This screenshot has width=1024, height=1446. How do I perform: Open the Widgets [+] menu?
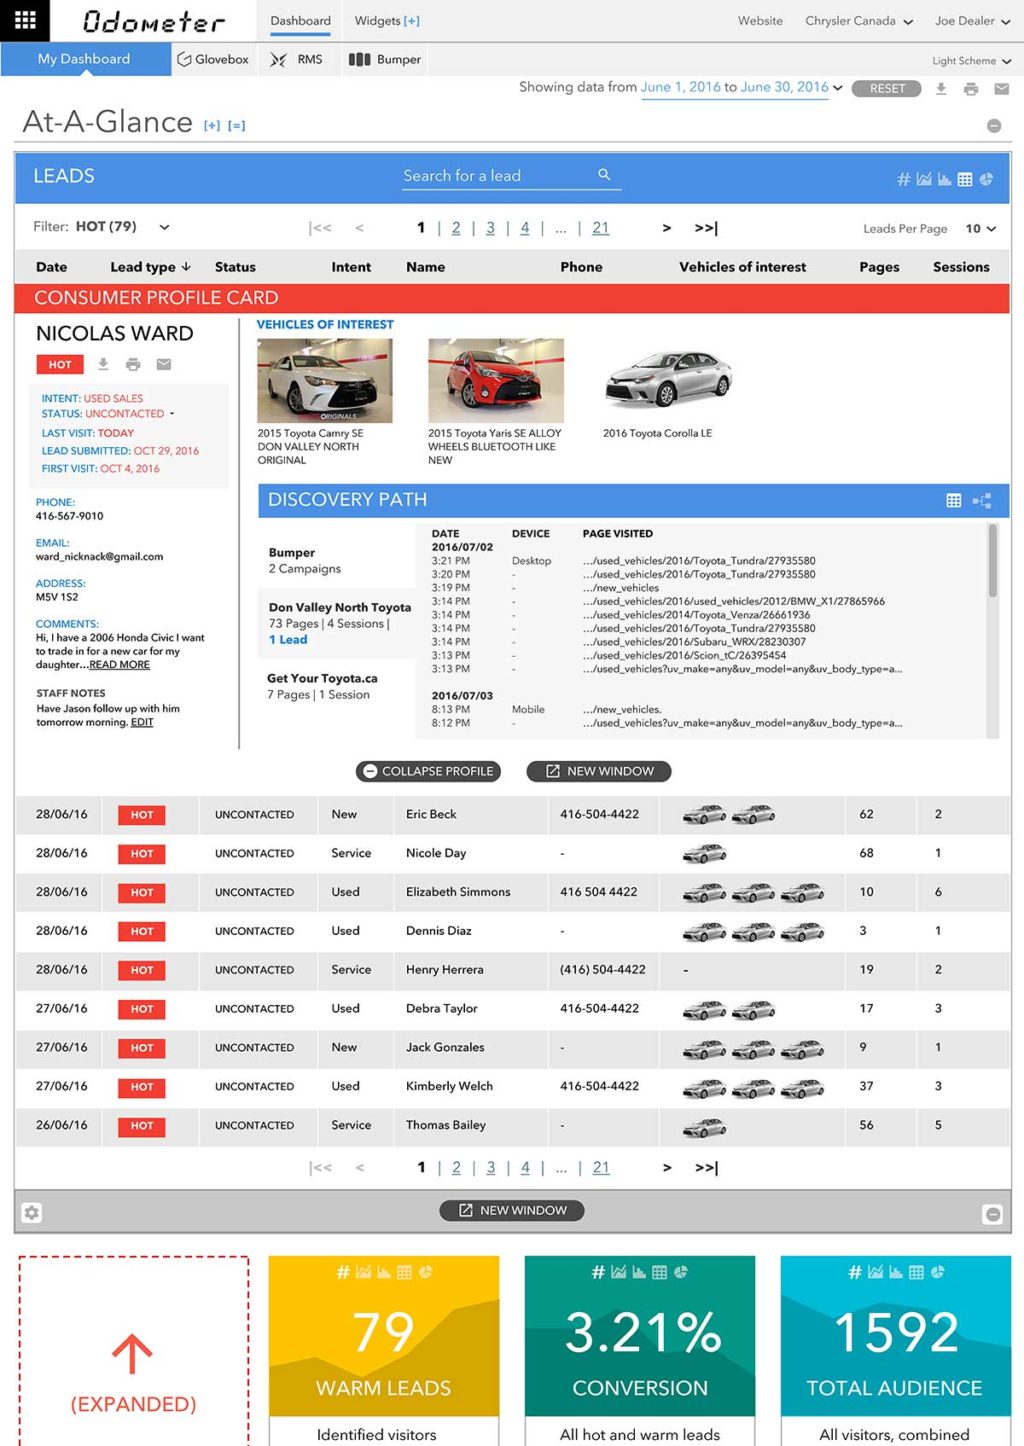pyautogui.click(x=387, y=21)
